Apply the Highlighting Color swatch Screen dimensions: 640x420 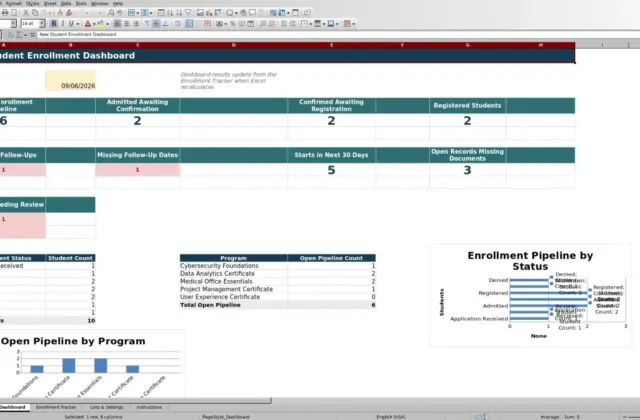100,24
